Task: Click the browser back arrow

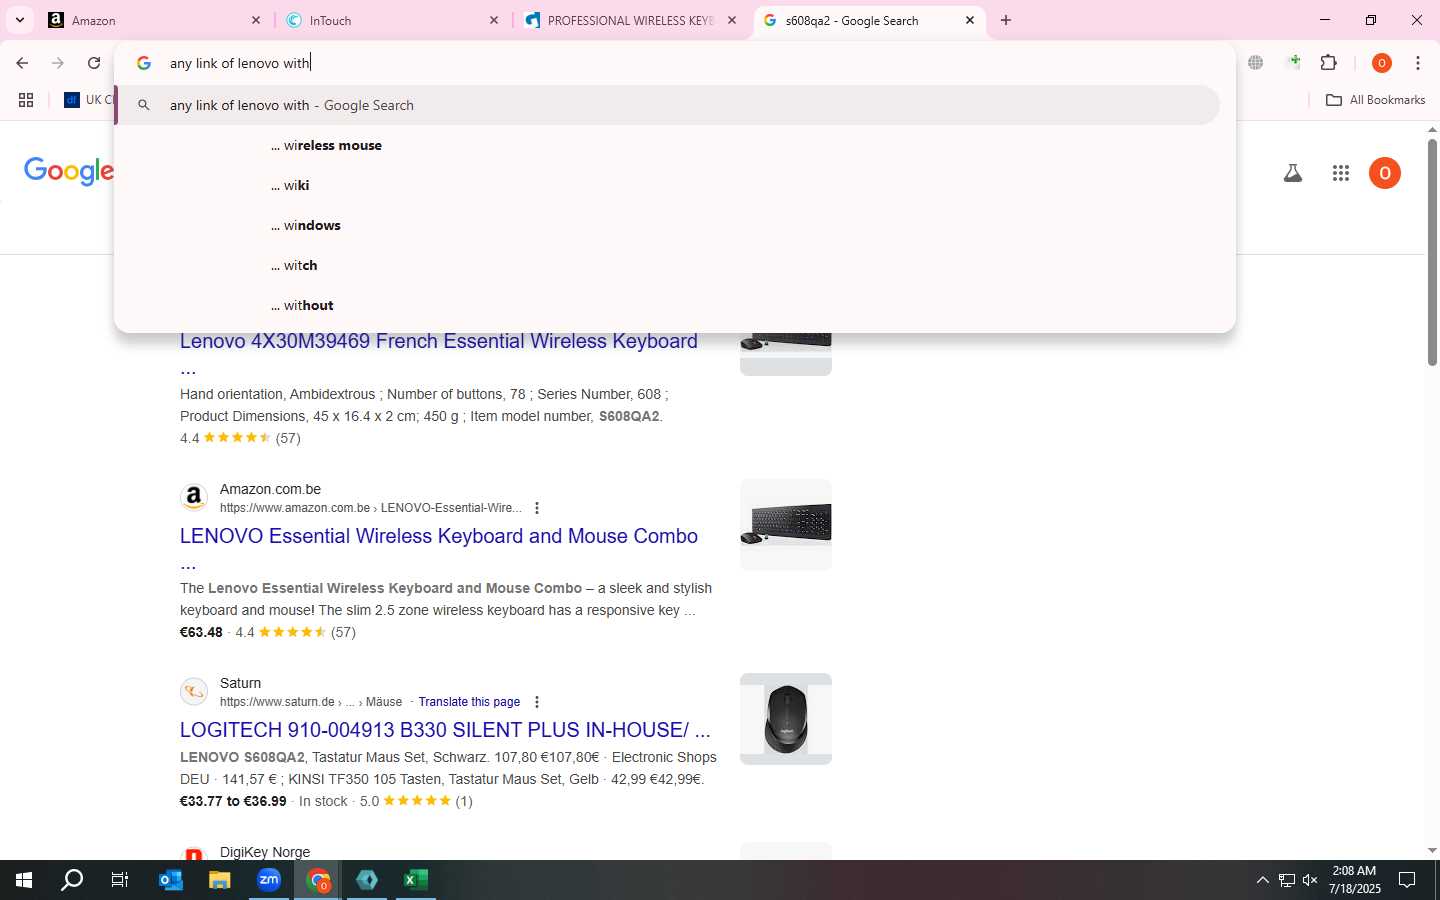Action: 22,63
